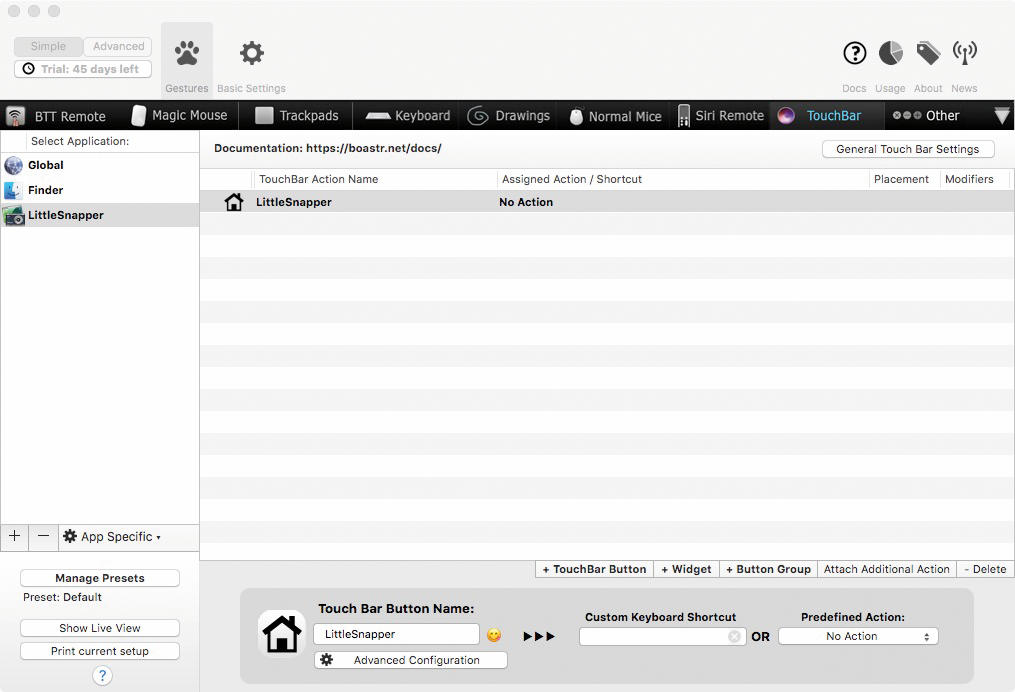This screenshot has height=692, width=1015.
Task: Click Show Live View button
Action: (x=100, y=628)
